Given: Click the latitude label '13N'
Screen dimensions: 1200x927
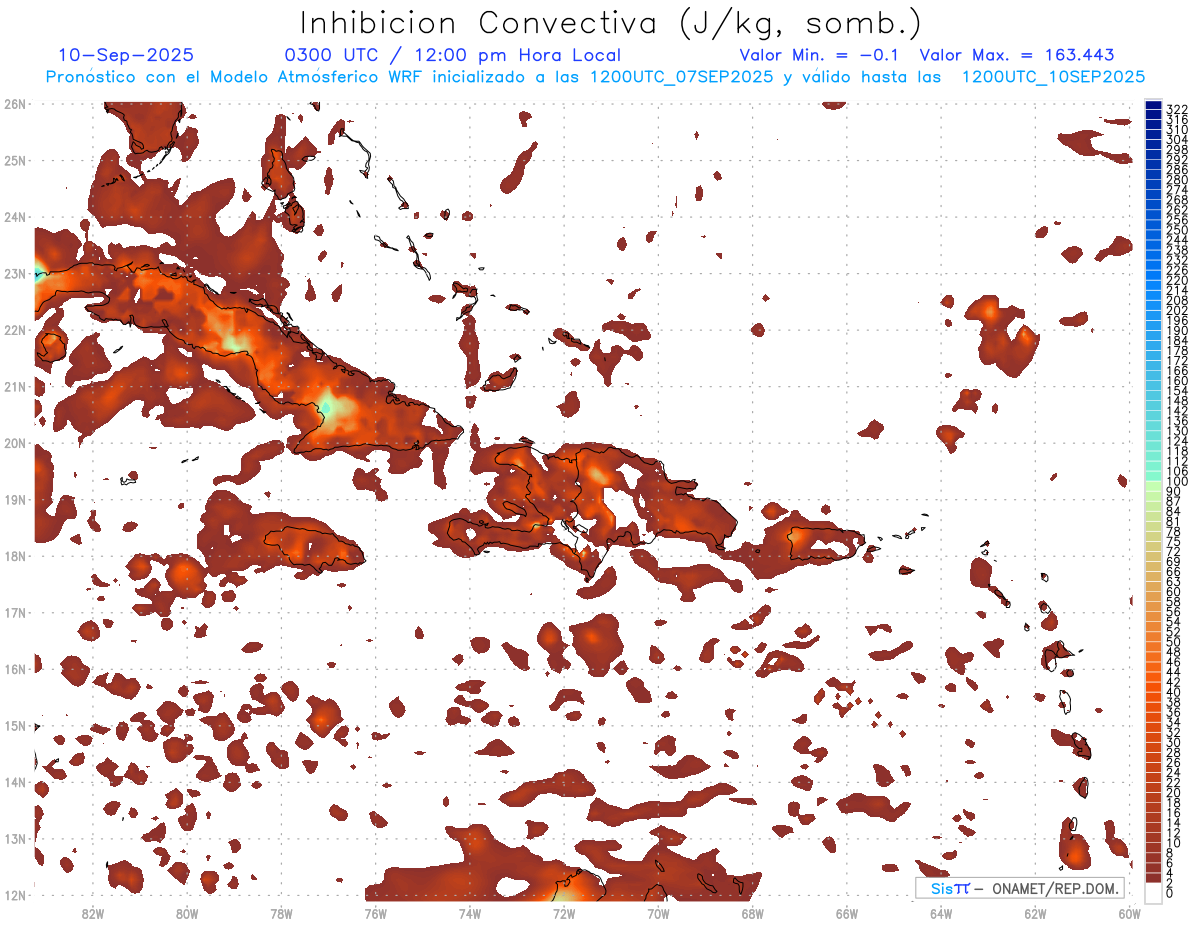Looking at the screenshot, I should click(x=15, y=838).
